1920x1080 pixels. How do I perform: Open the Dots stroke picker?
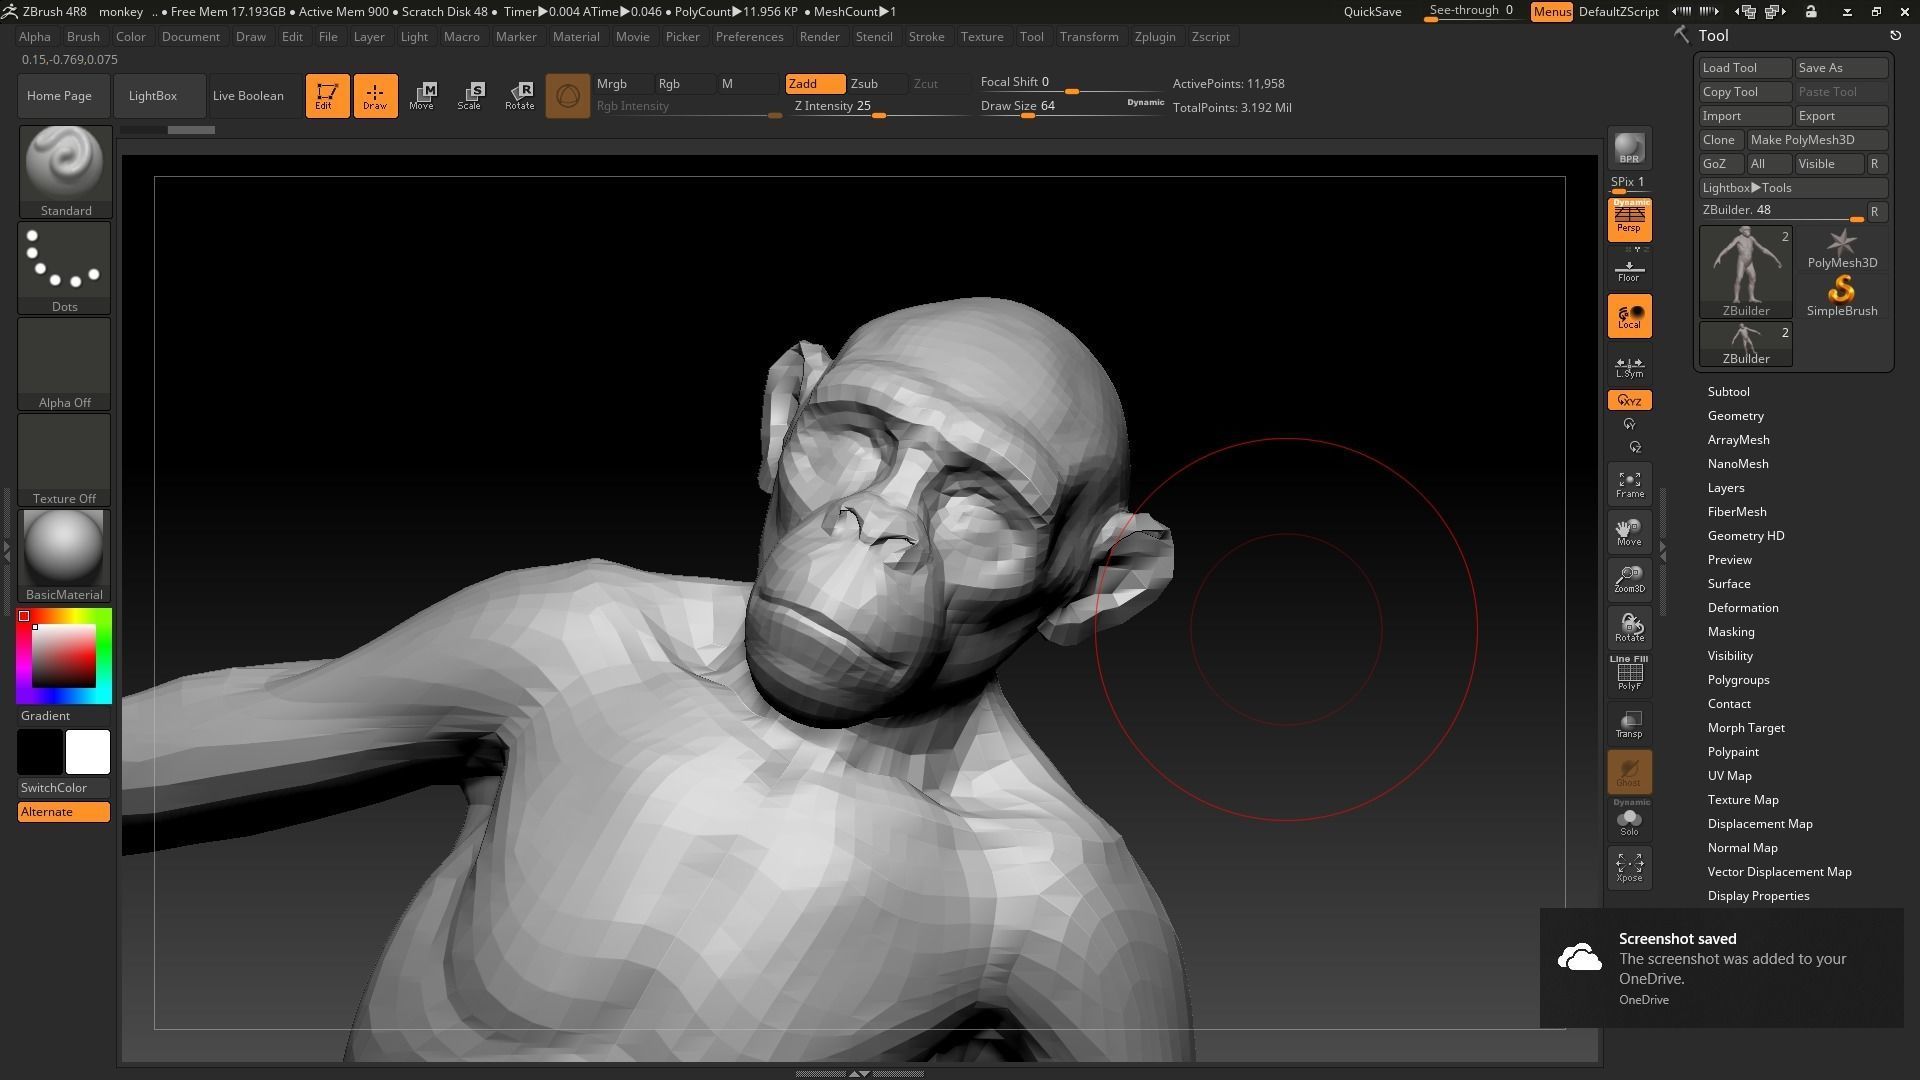tap(65, 268)
